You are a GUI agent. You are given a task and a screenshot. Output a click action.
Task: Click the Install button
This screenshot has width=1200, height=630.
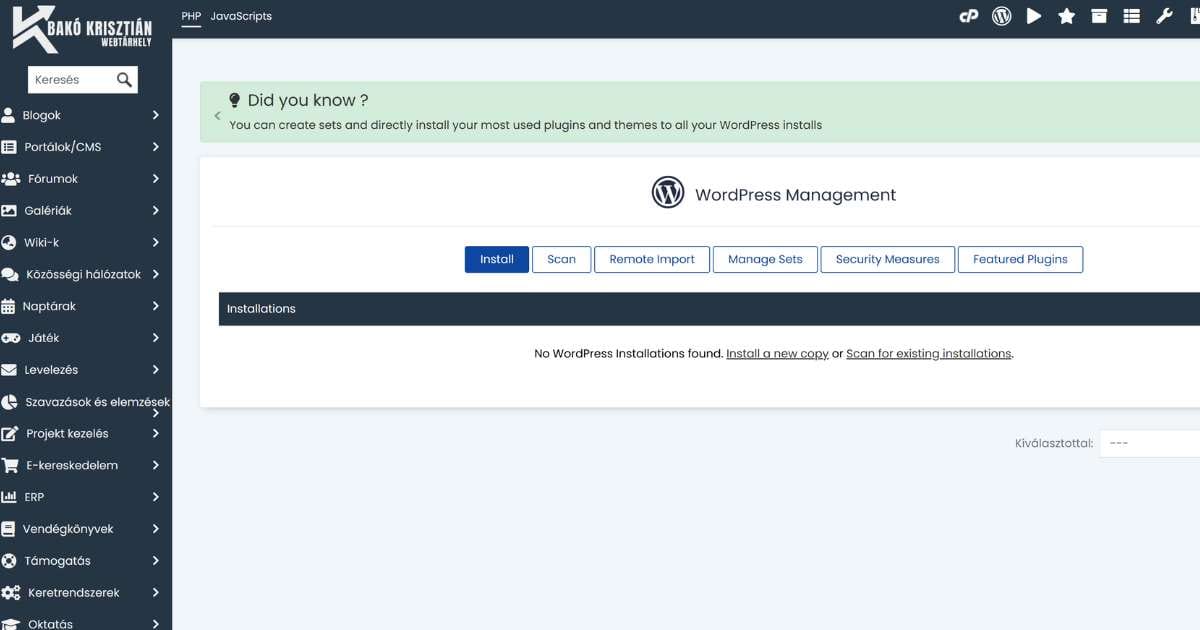click(x=497, y=259)
